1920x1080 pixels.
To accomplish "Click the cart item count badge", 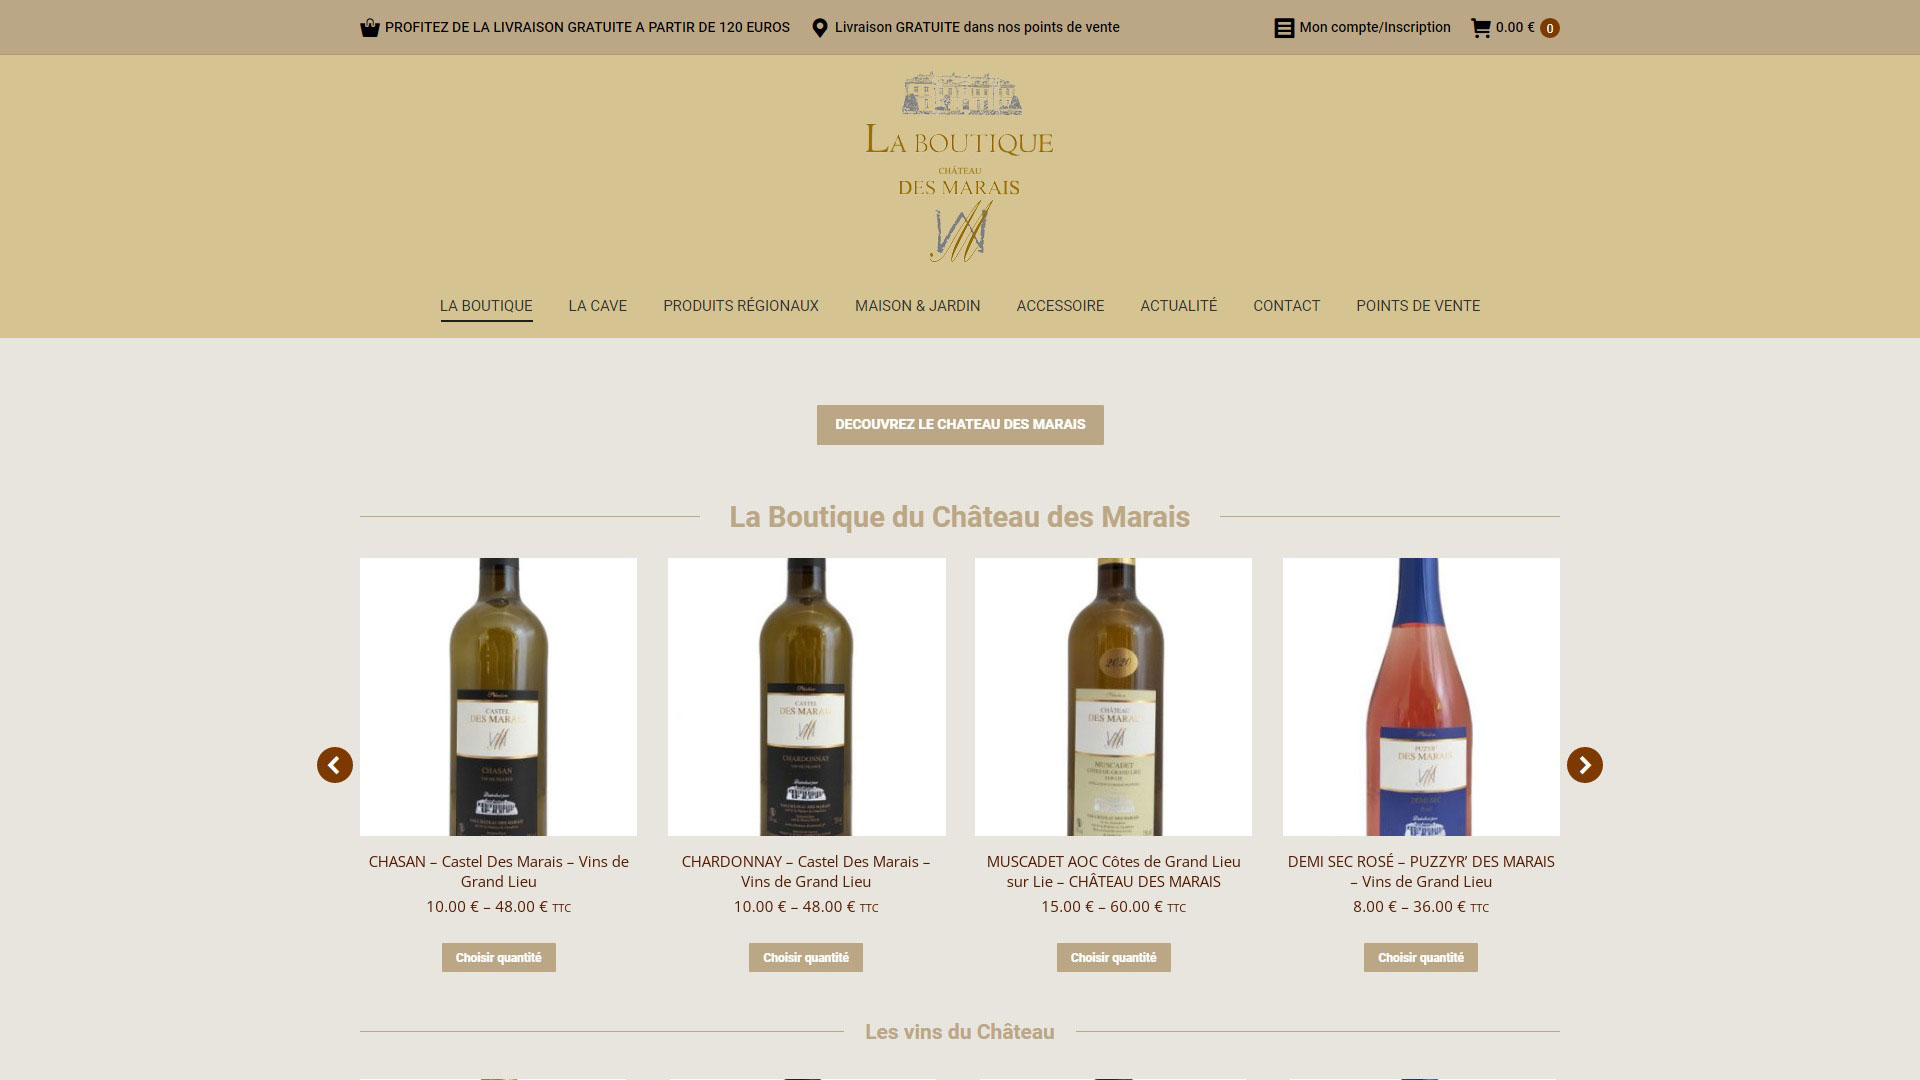I will [1550, 28].
